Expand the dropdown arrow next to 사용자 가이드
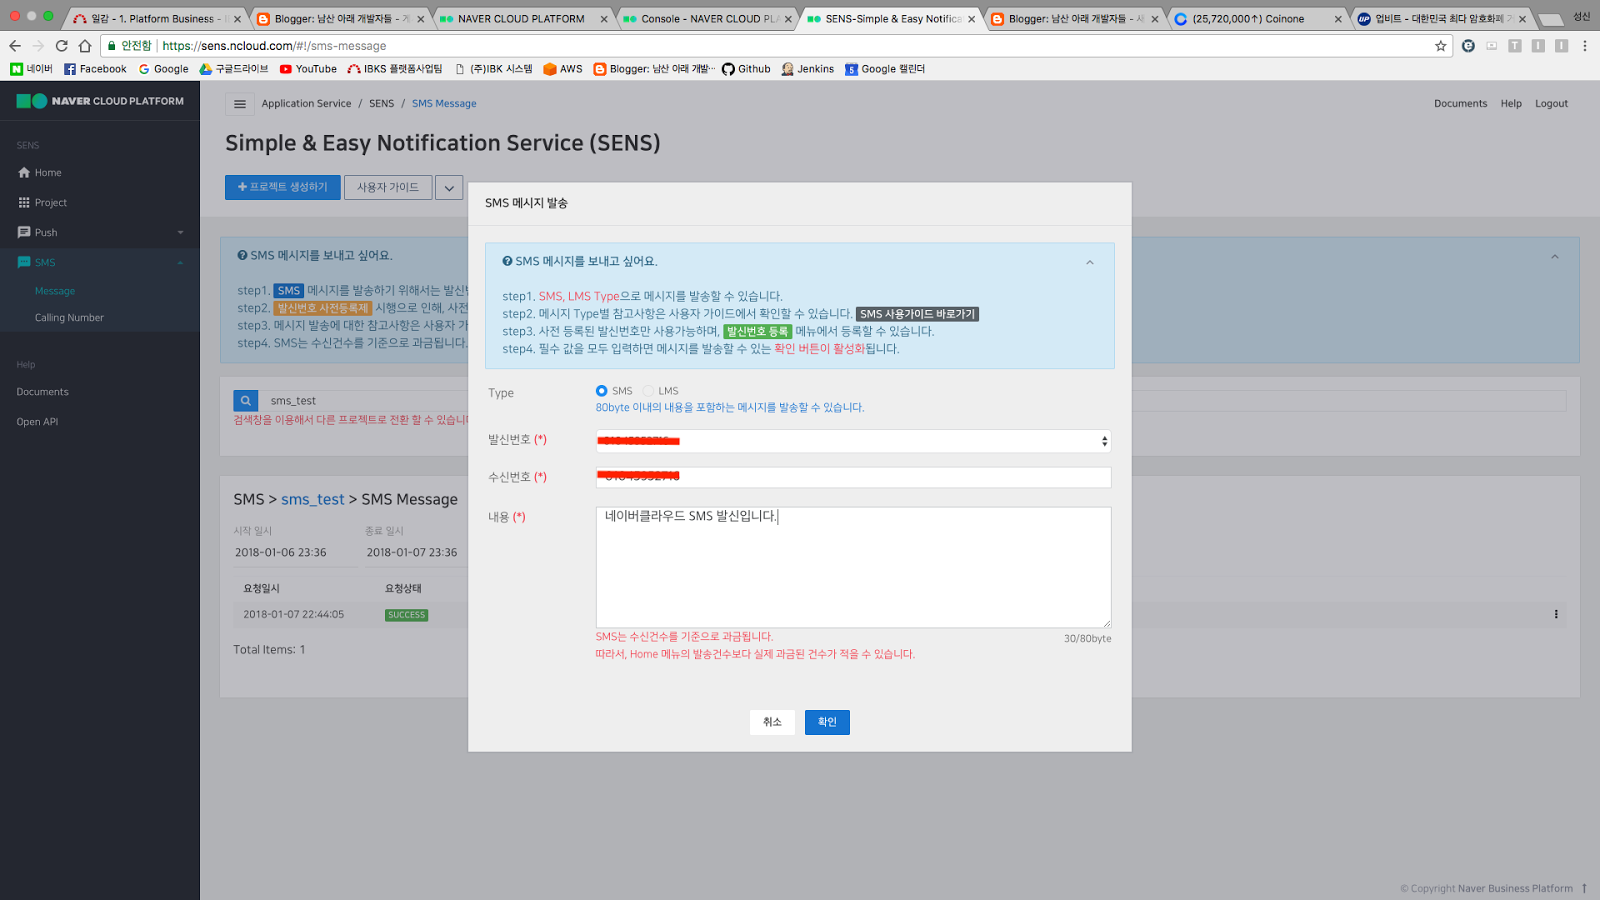 pyautogui.click(x=449, y=188)
